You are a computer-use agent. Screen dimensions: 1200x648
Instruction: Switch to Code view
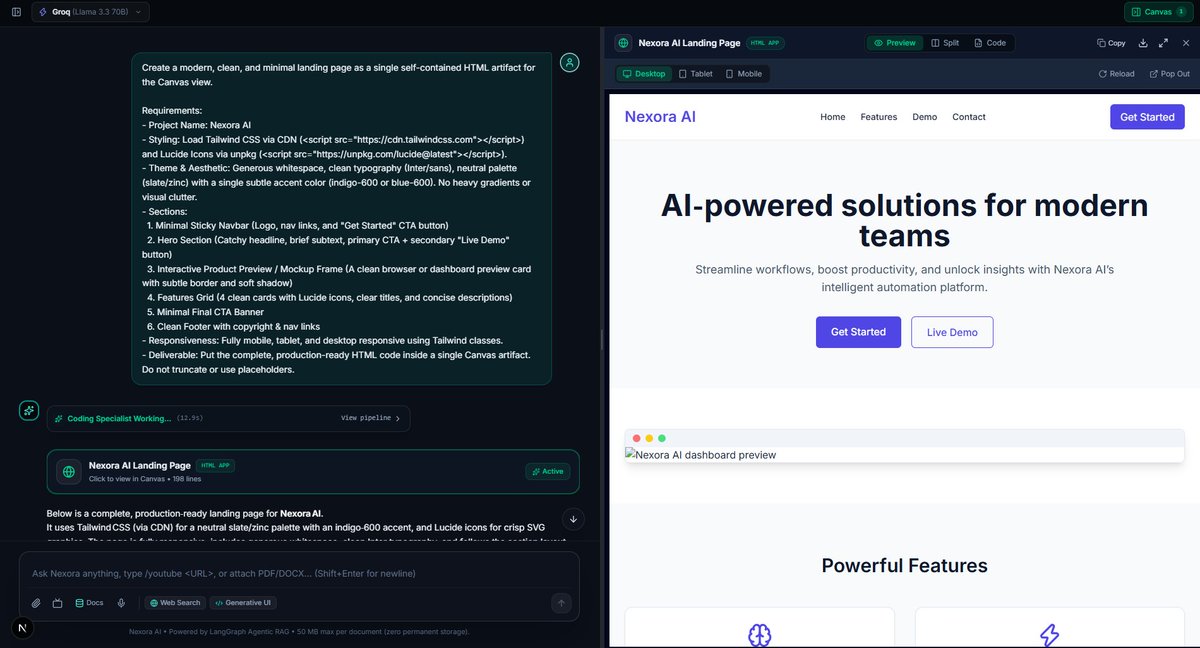[x=989, y=43]
